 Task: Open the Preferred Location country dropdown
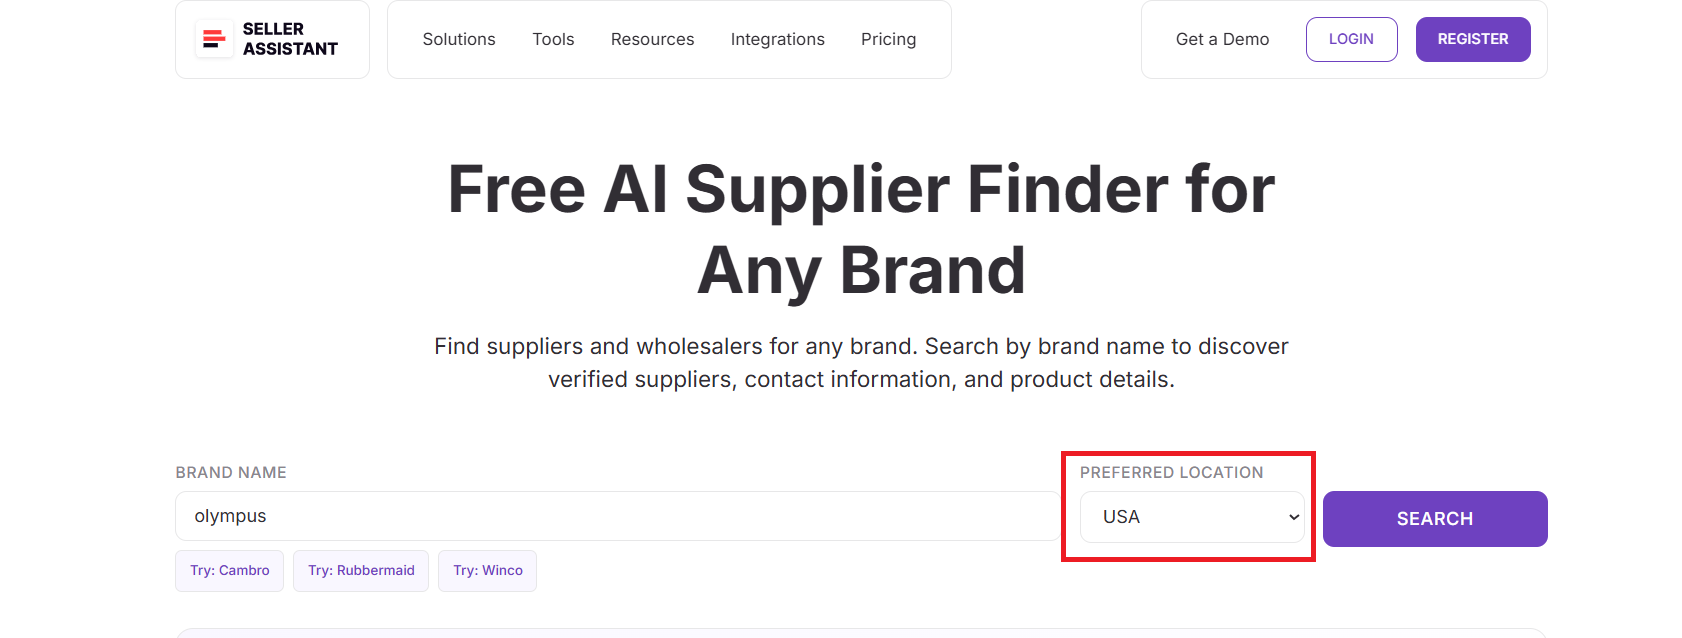click(x=1190, y=517)
